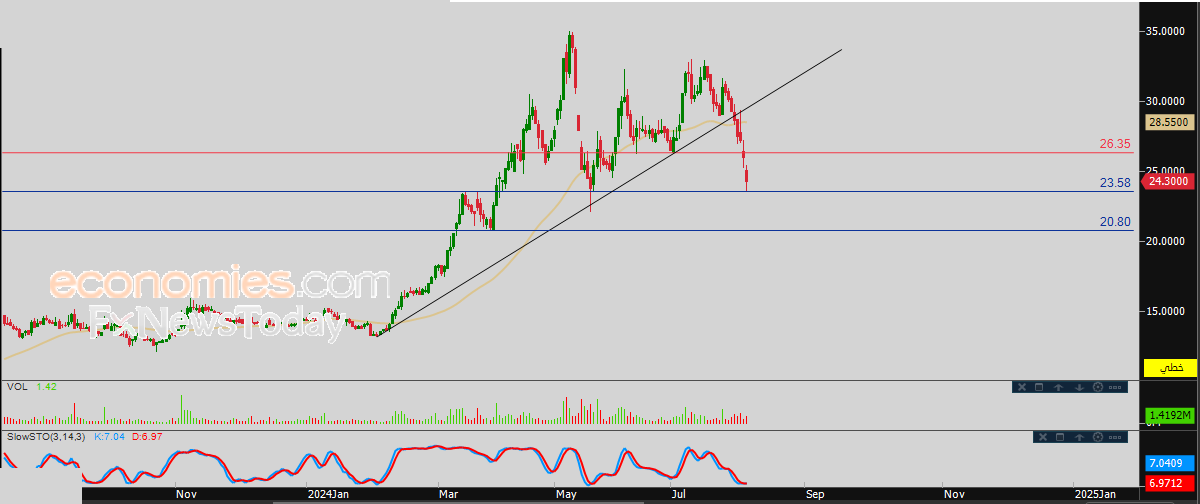Maximize the SlowSTO indicator panel
Screen dimensions: 1200x504
coord(1060,437)
